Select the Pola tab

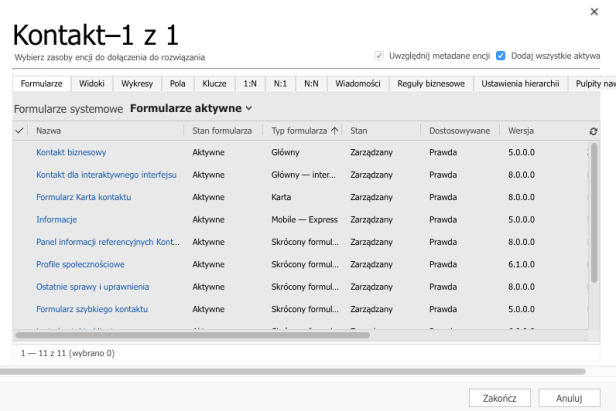[x=177, y=84]
